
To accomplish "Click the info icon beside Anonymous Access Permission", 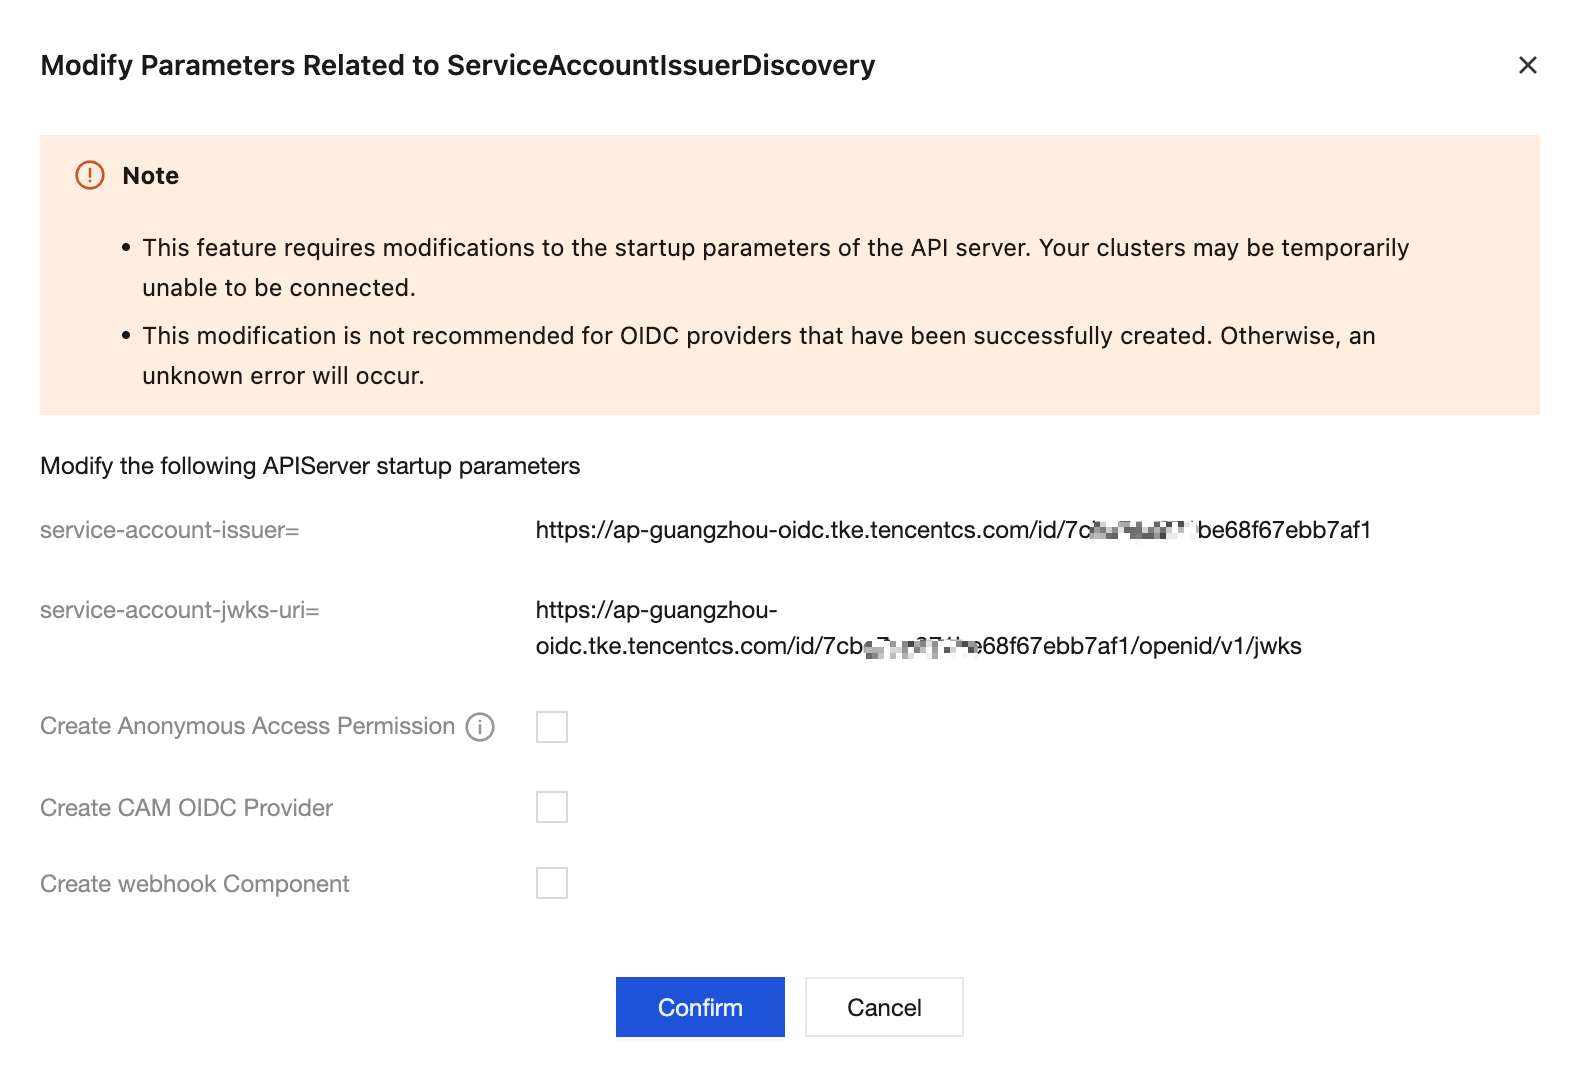I will click(x=480, y=727).
